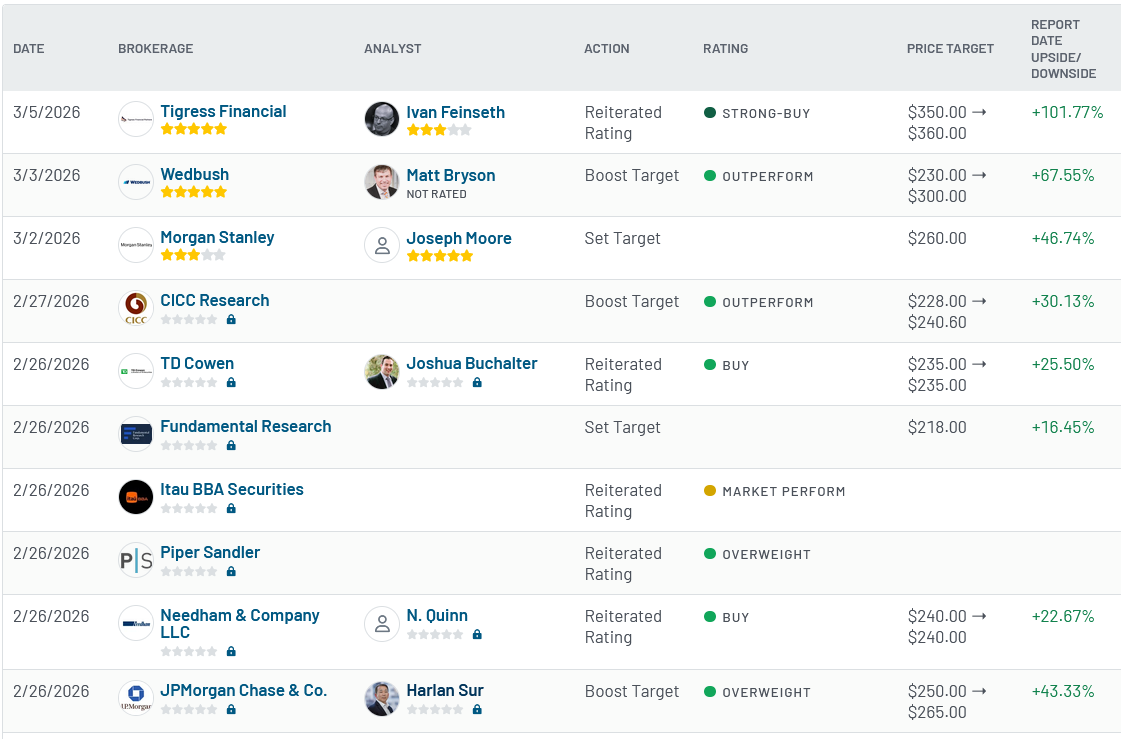The height and width of the screenshot is (739, 1121).
Task: Click Joshua Buchalter's profile photo
Action: tap(382, 372)
